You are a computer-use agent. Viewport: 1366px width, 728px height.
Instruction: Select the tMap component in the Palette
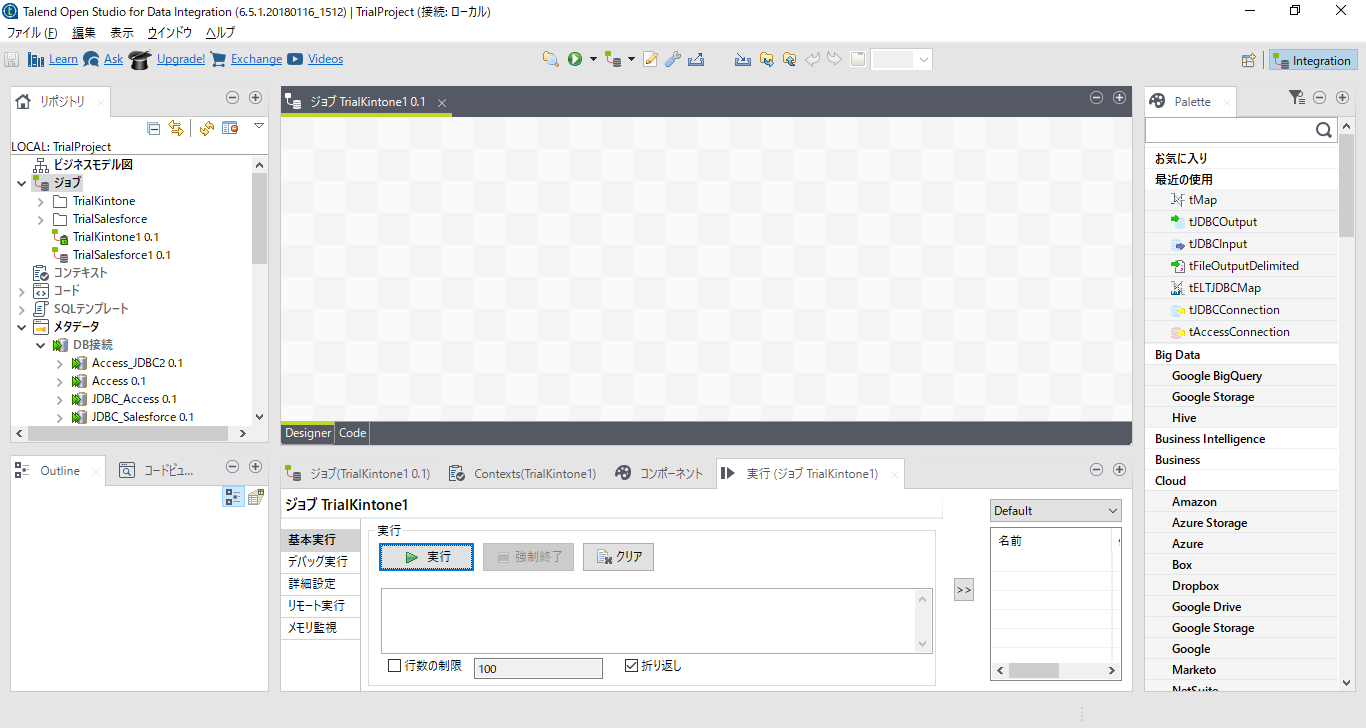coord(1203,199)
